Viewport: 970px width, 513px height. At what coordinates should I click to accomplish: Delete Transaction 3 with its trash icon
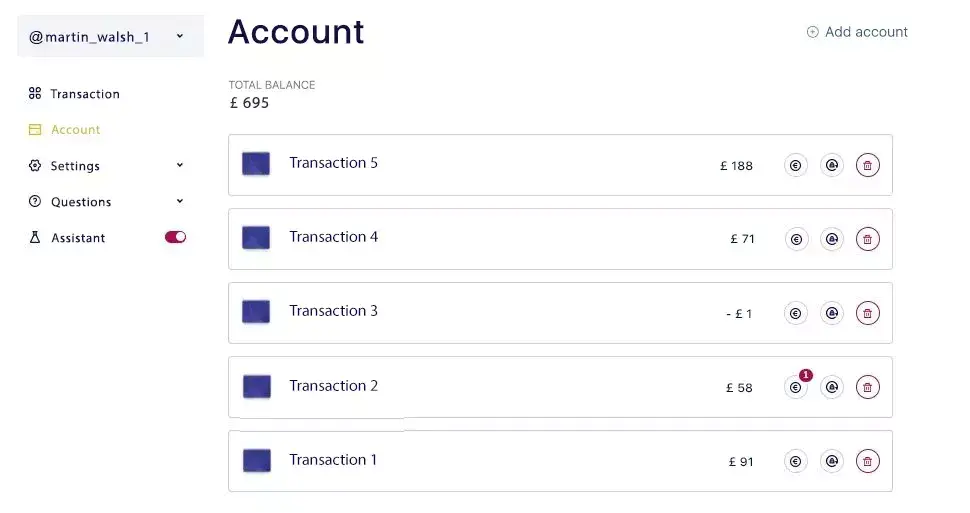(x=868, y=313)
